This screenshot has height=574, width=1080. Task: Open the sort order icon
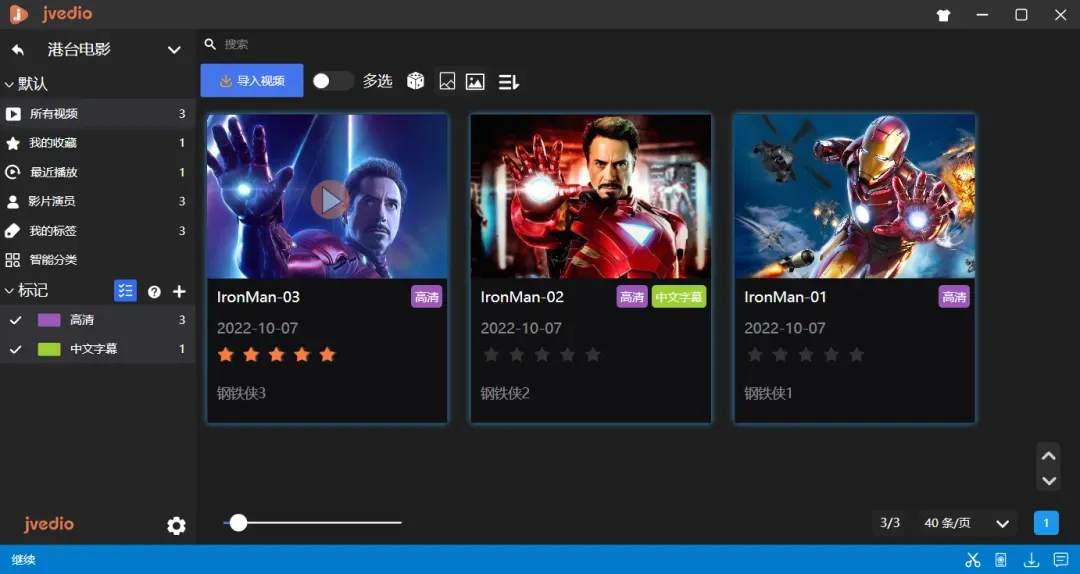coord(508,82)
